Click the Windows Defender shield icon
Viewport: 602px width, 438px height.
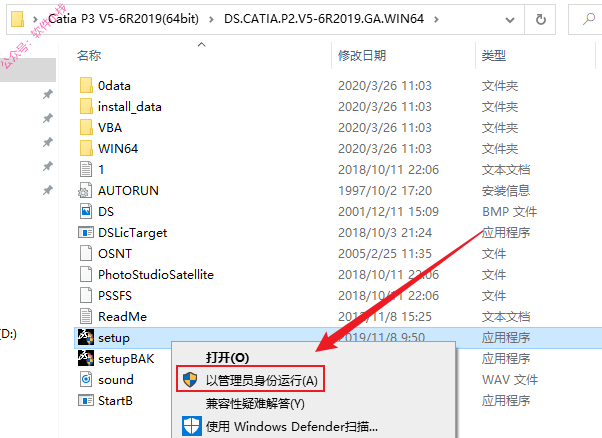click(x=192, y=426)
